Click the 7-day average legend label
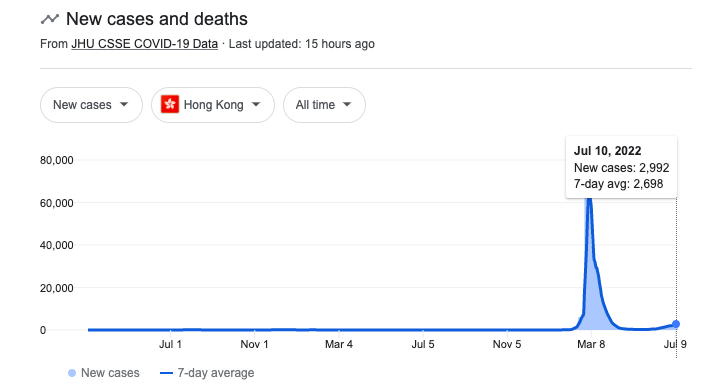 (216, 373)
